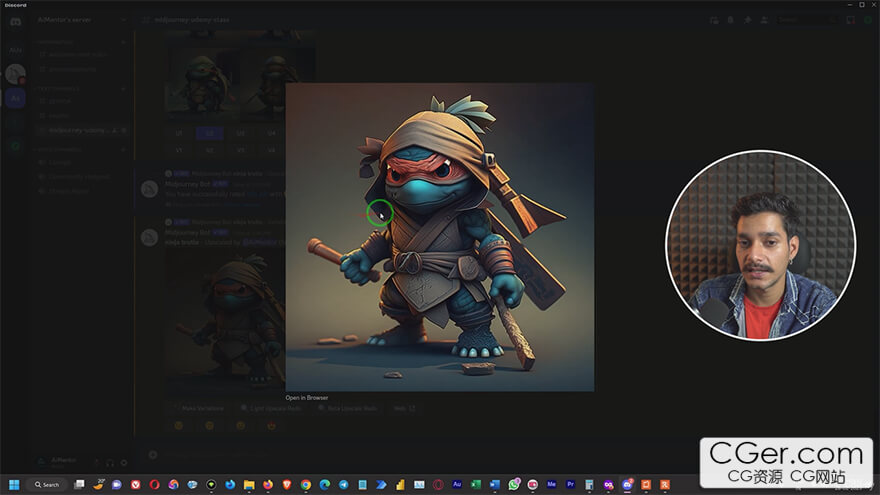
Task: Click the plus attachment button in message bar
Action: (x=153, y=455)
